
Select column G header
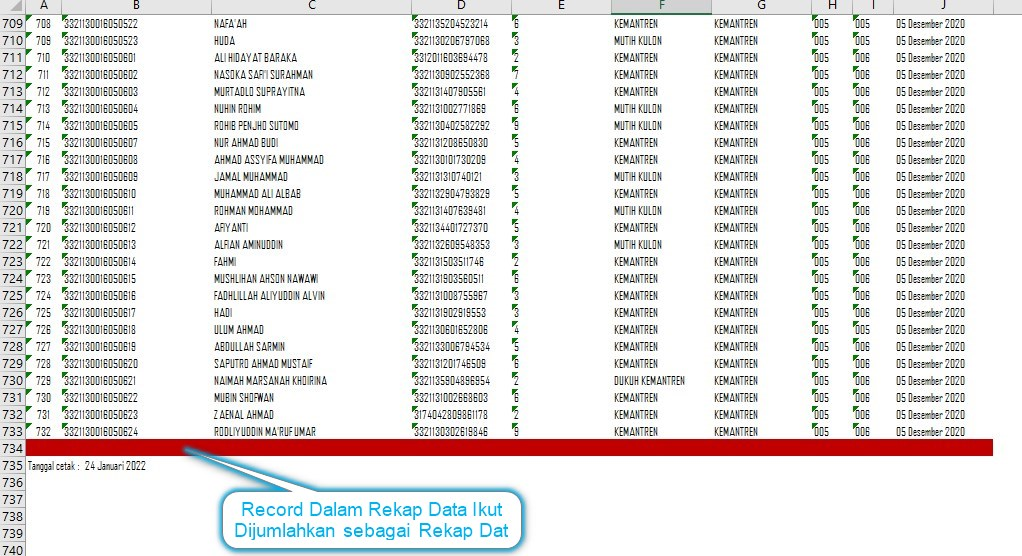[761, 7]
